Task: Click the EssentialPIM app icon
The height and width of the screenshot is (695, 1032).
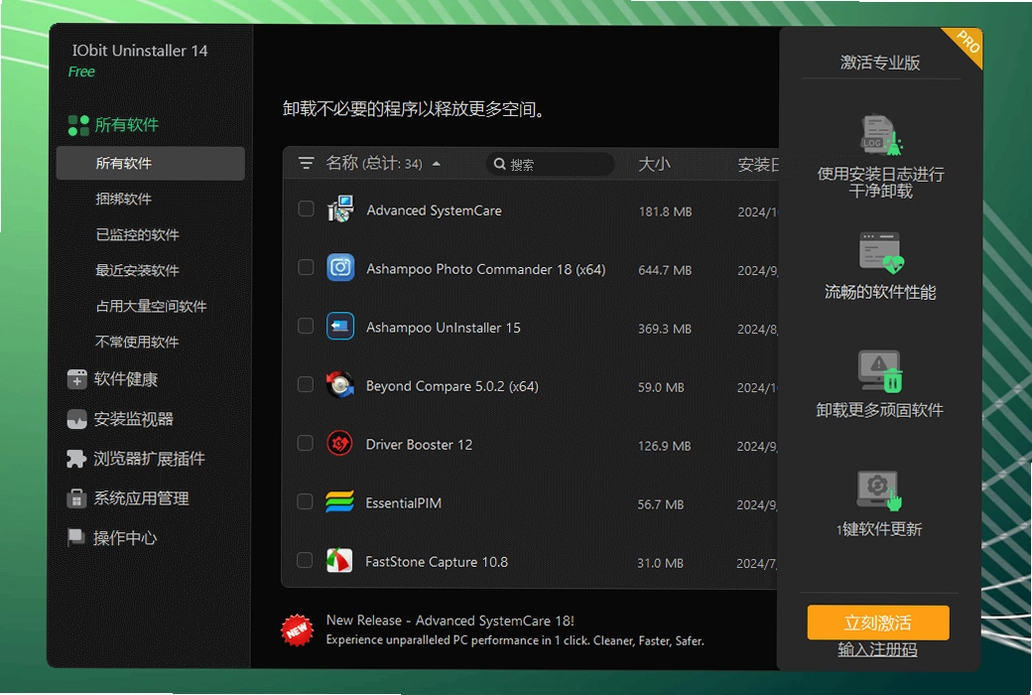Action: point(340,502)
